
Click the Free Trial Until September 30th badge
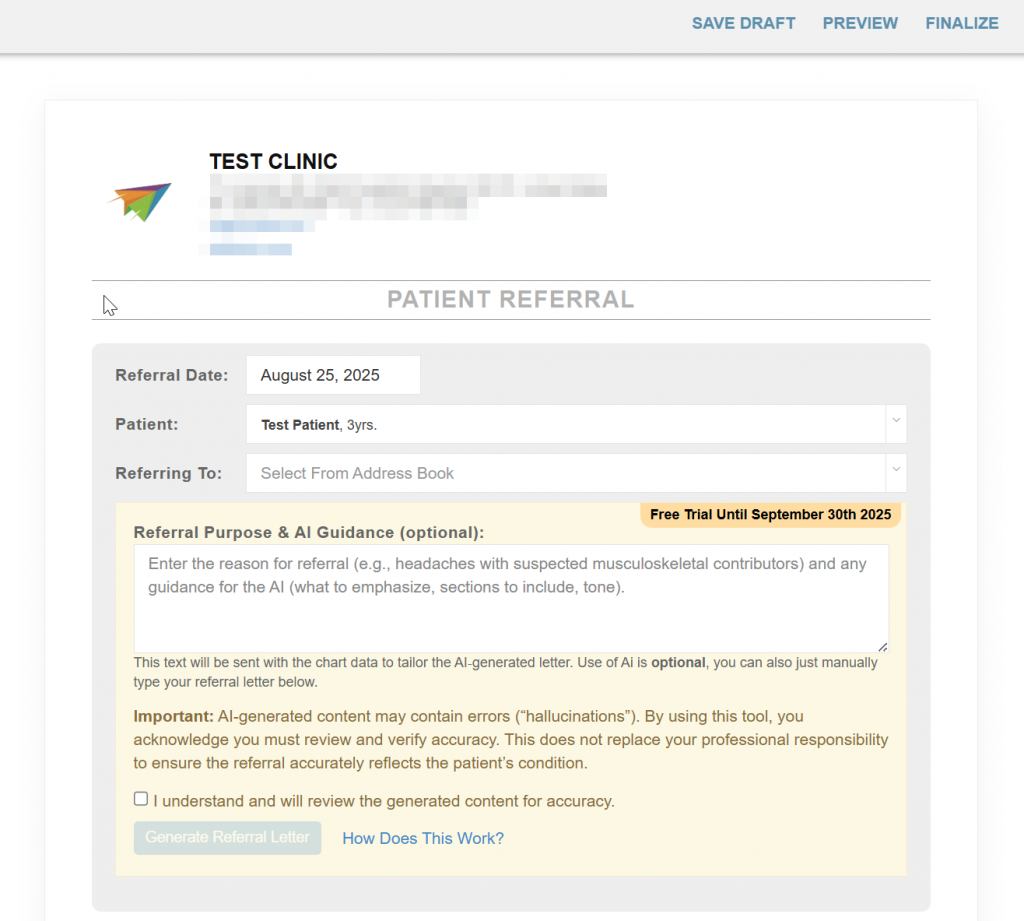coord(771,515)
